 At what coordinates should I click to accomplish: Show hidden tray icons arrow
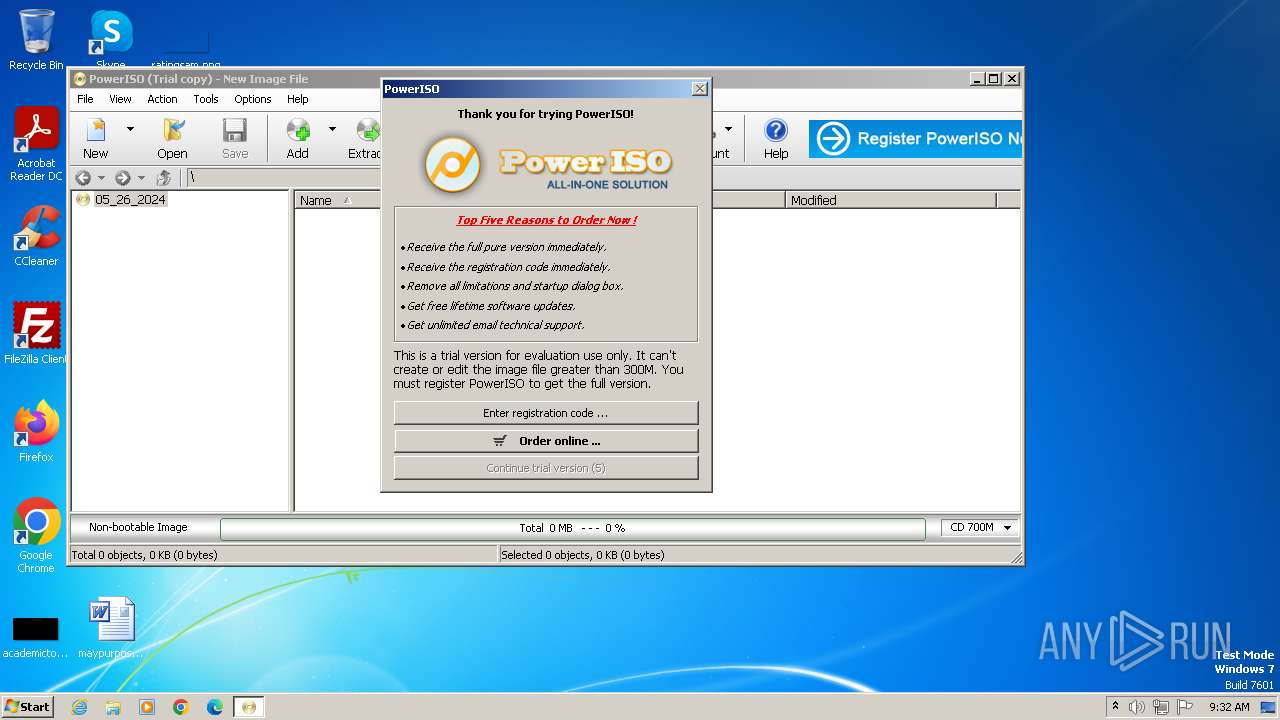click(1115, 707)
